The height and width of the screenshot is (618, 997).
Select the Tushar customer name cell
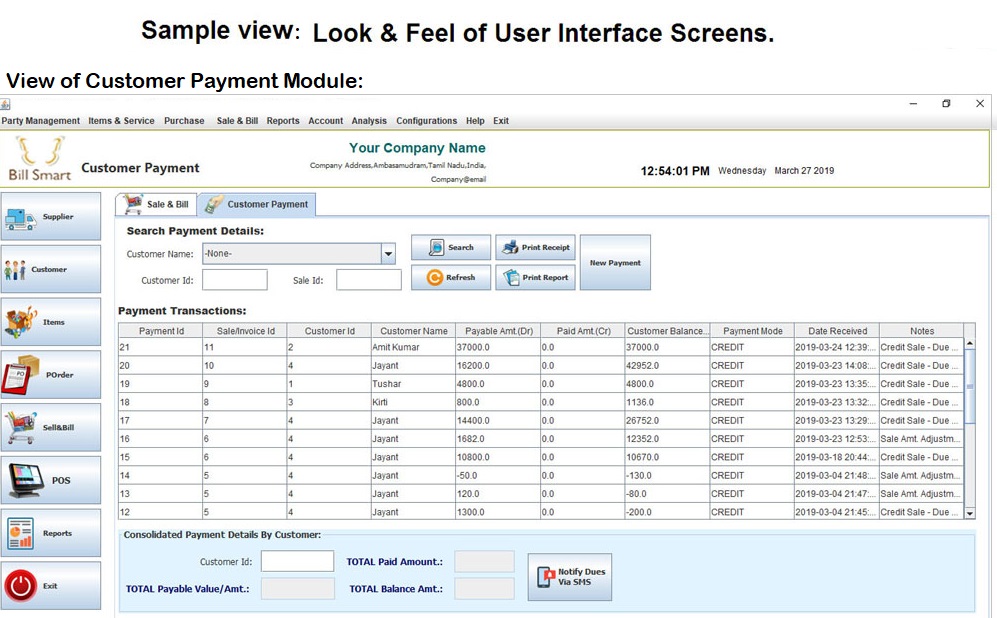[x=414, y=384]
